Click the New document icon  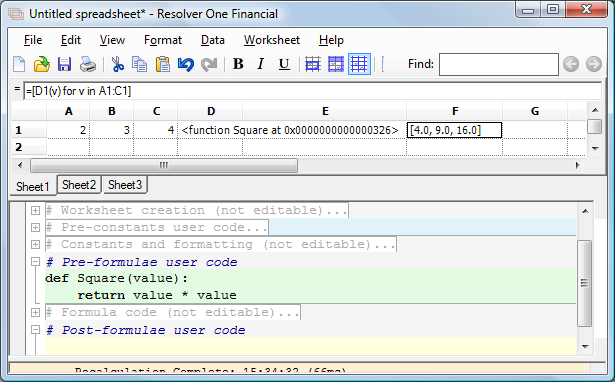pos(19,64)
